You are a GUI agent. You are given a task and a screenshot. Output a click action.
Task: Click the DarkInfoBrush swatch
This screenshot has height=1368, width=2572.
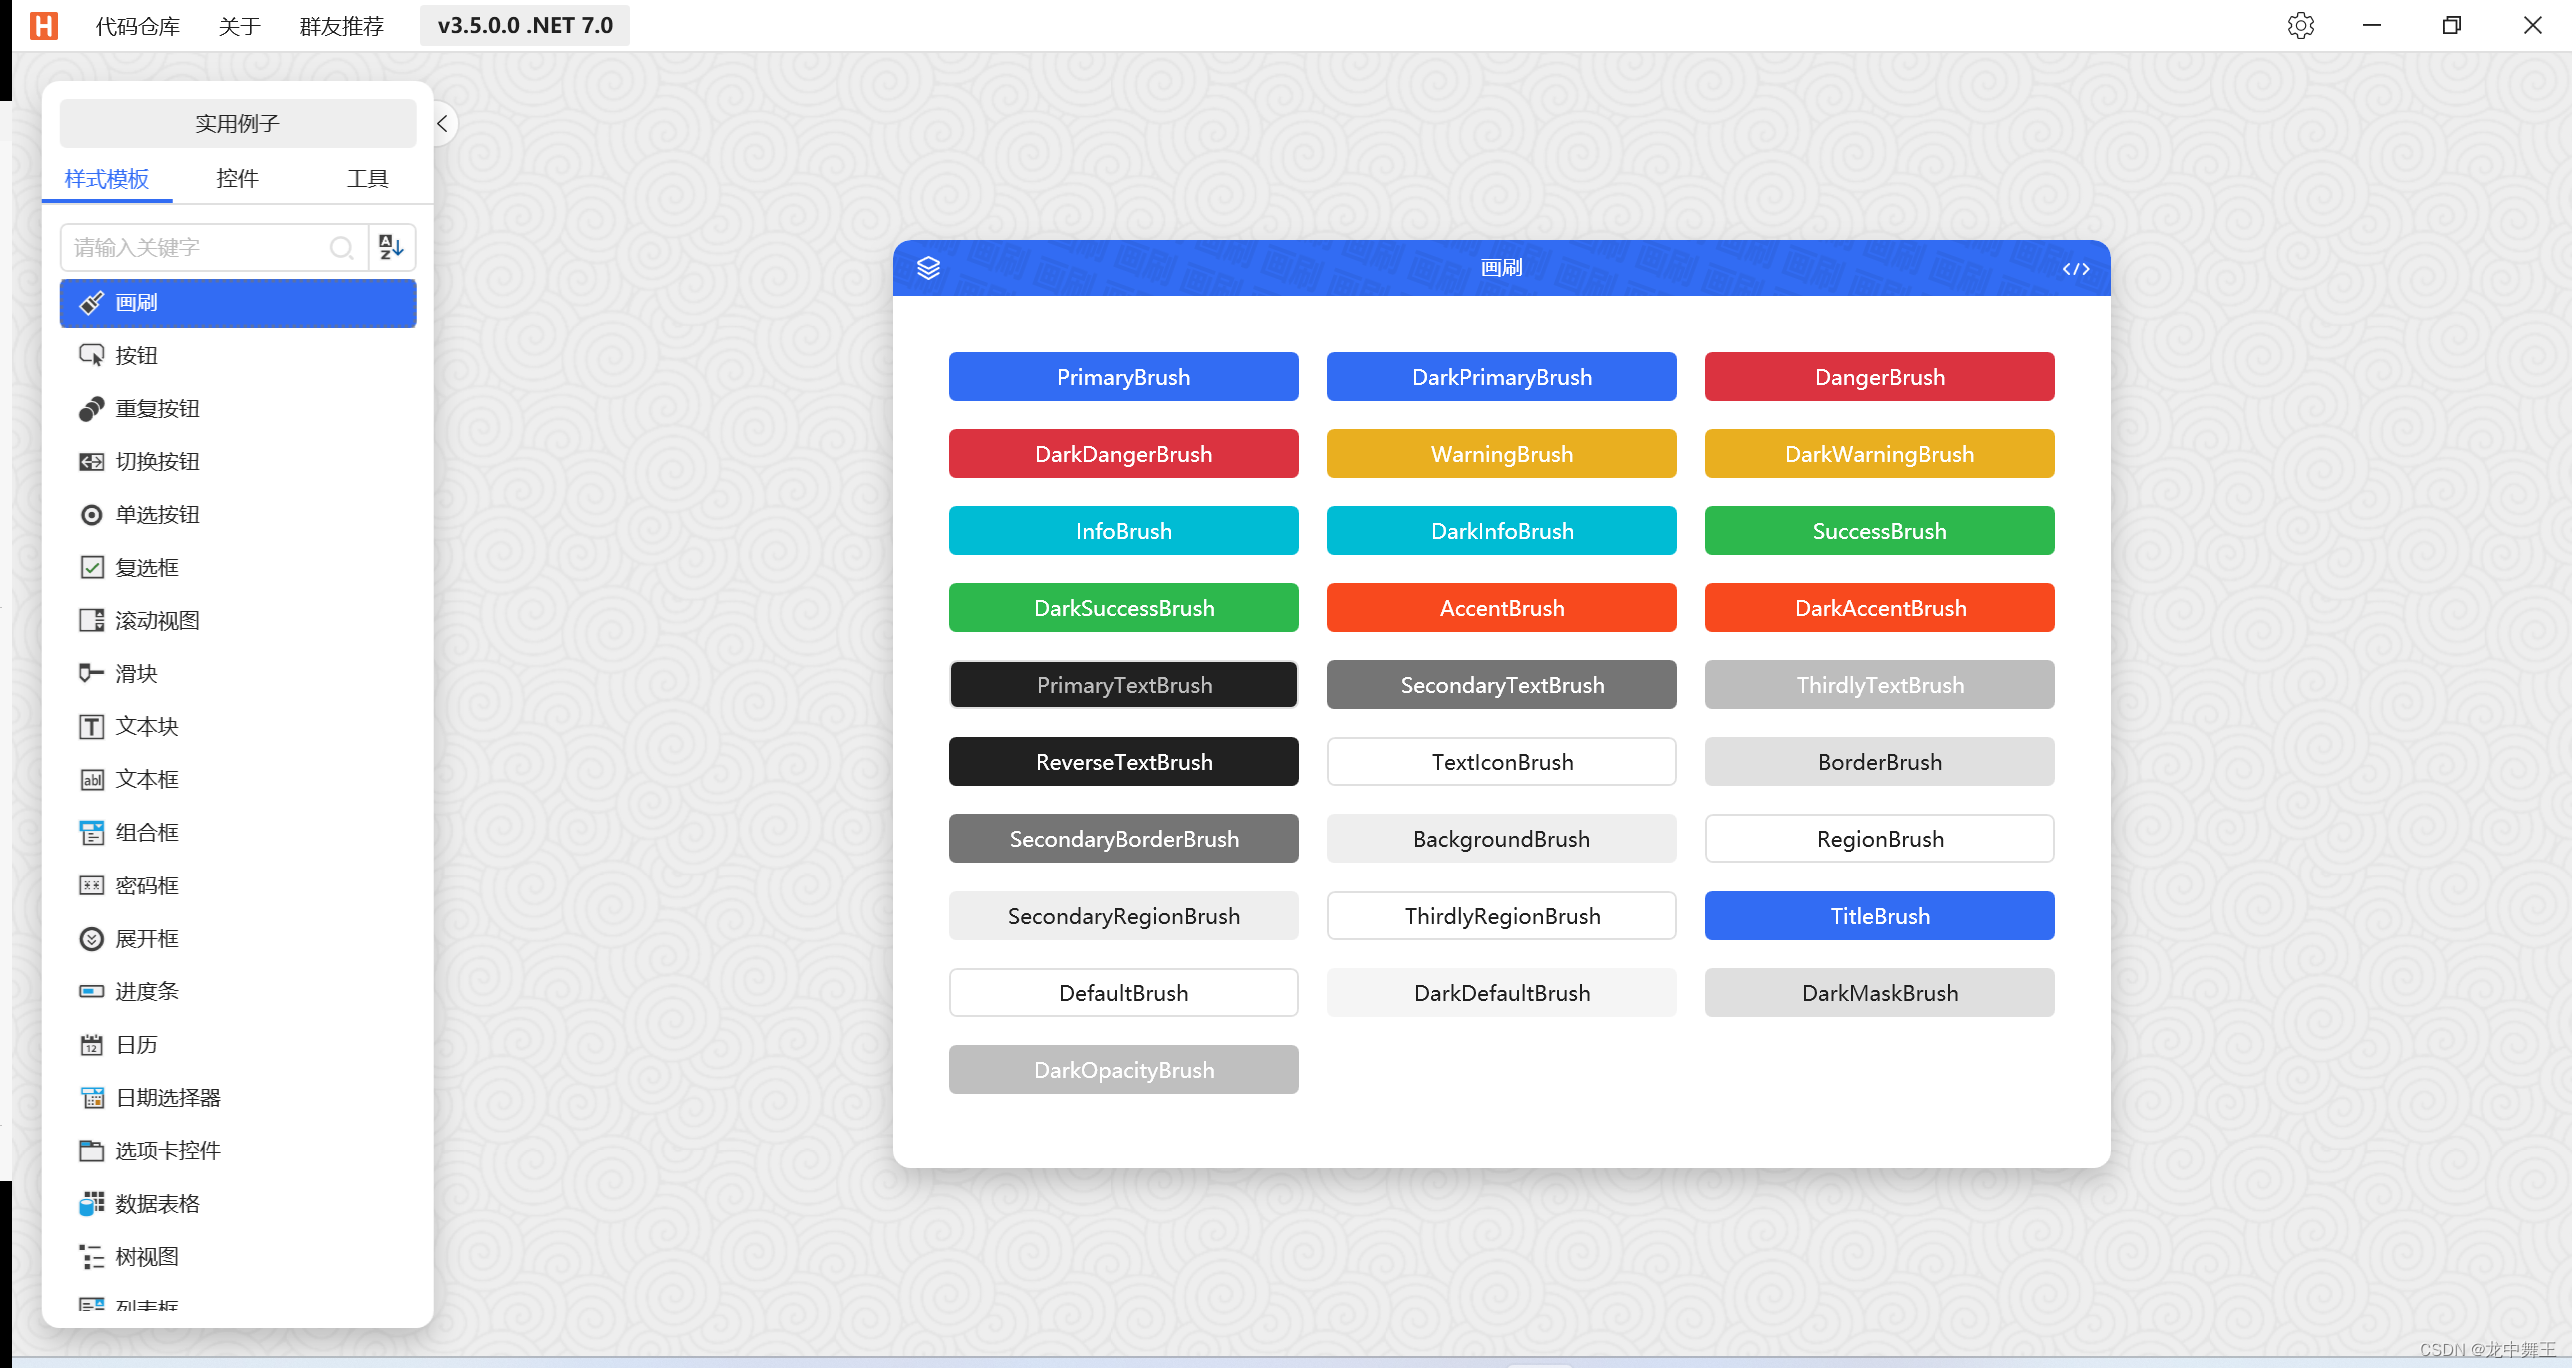1501,531
